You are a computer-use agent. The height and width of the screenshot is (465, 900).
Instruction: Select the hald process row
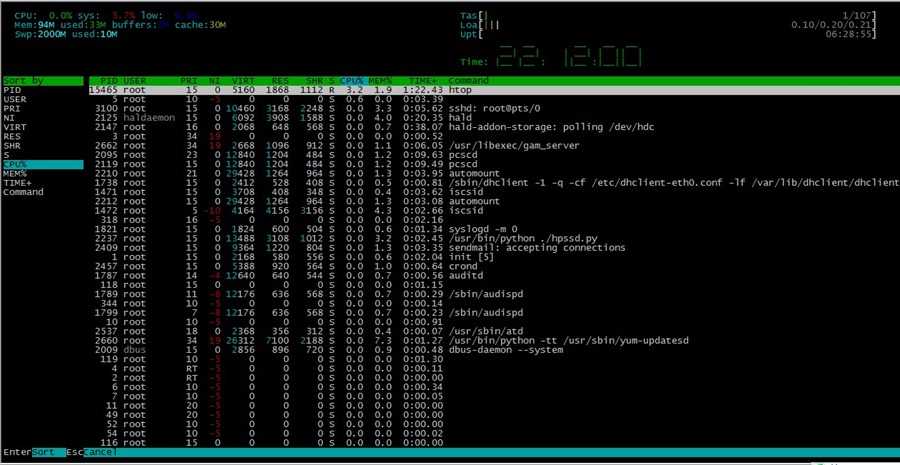point(494,118)
